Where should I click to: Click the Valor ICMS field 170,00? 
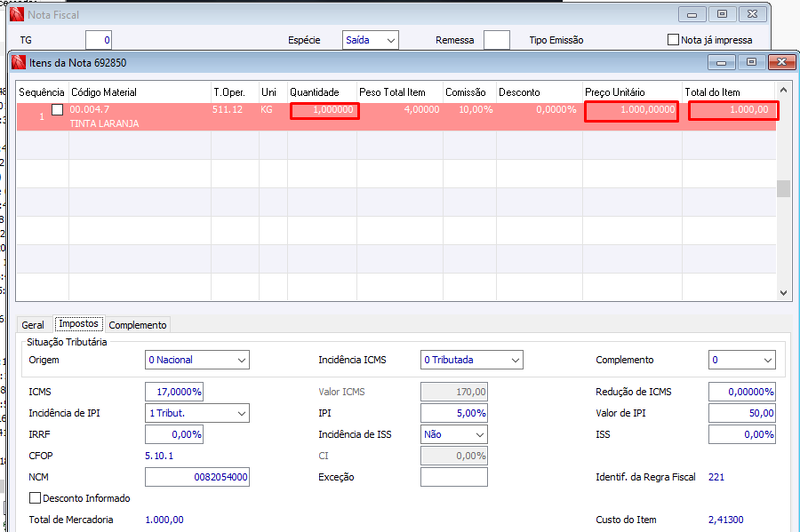pyautogui.click(x=454, y=392)
